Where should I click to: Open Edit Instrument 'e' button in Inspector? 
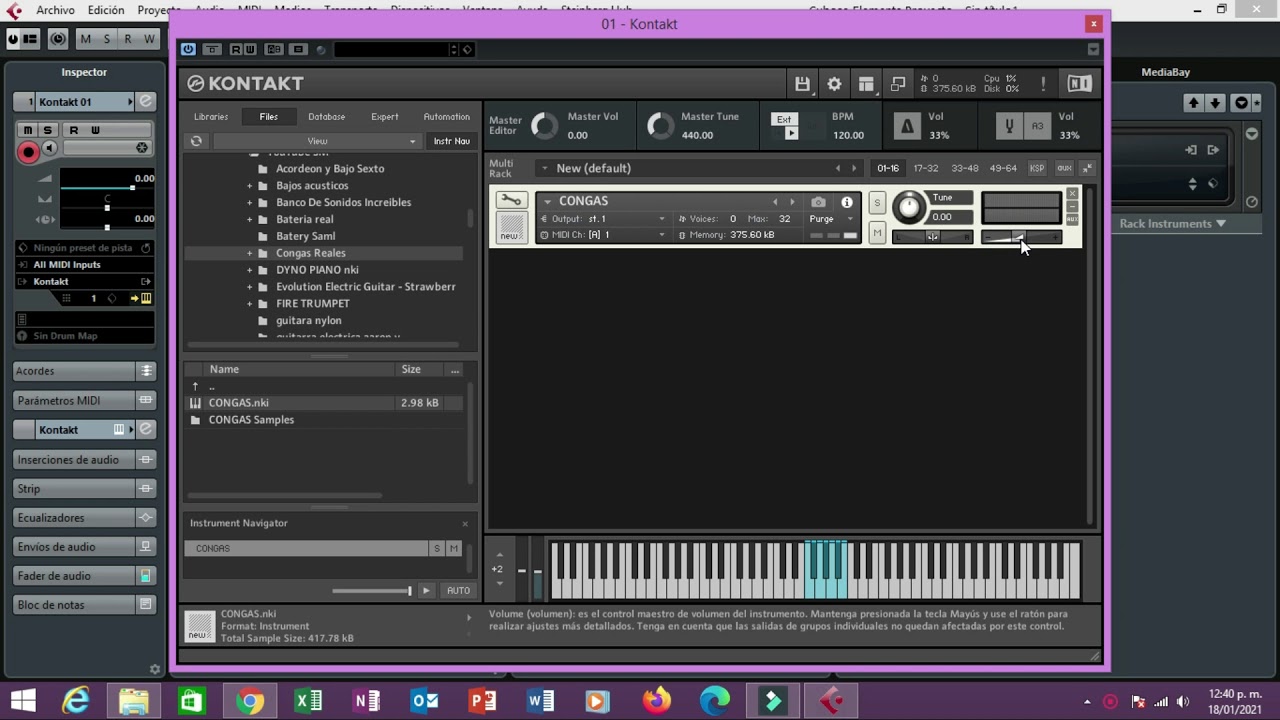(x=145, y=102)
